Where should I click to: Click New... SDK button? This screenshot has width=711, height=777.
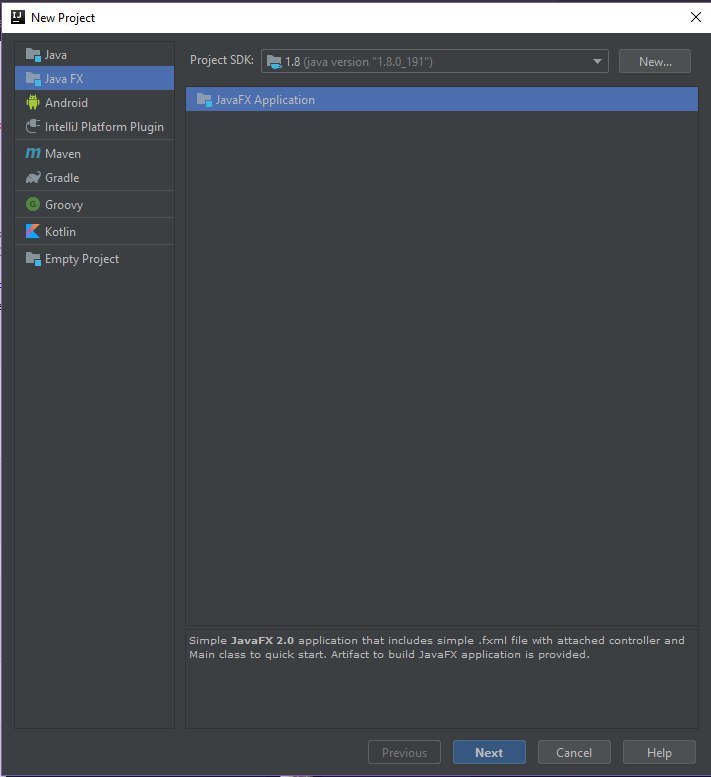(655, 61)
